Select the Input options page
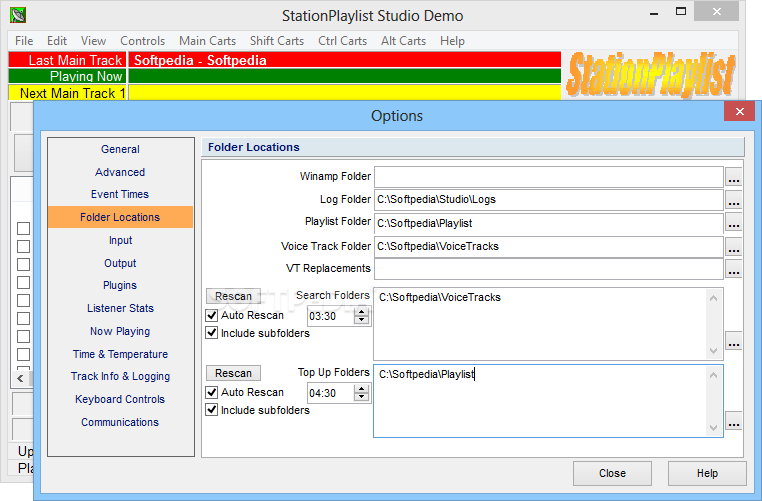The image size is (762, 501). 120,240
